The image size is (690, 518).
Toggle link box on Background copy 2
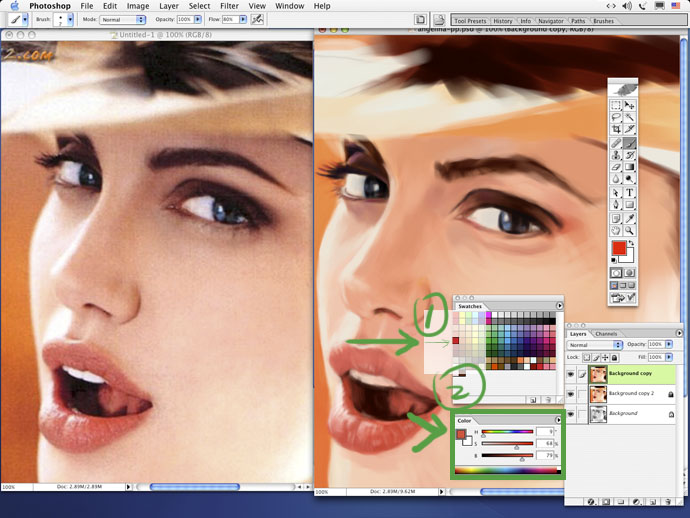(582, 394)
